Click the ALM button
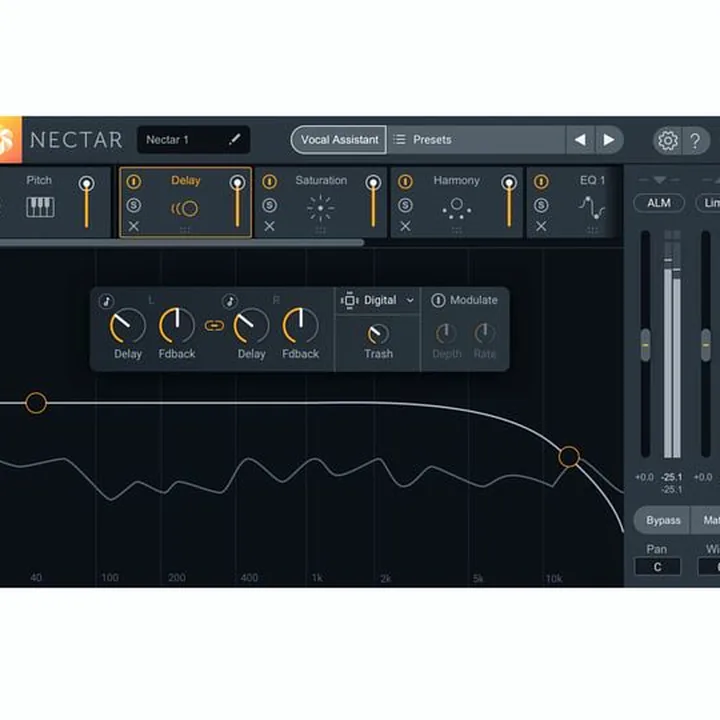720x720 pixels. coord(659,203)
